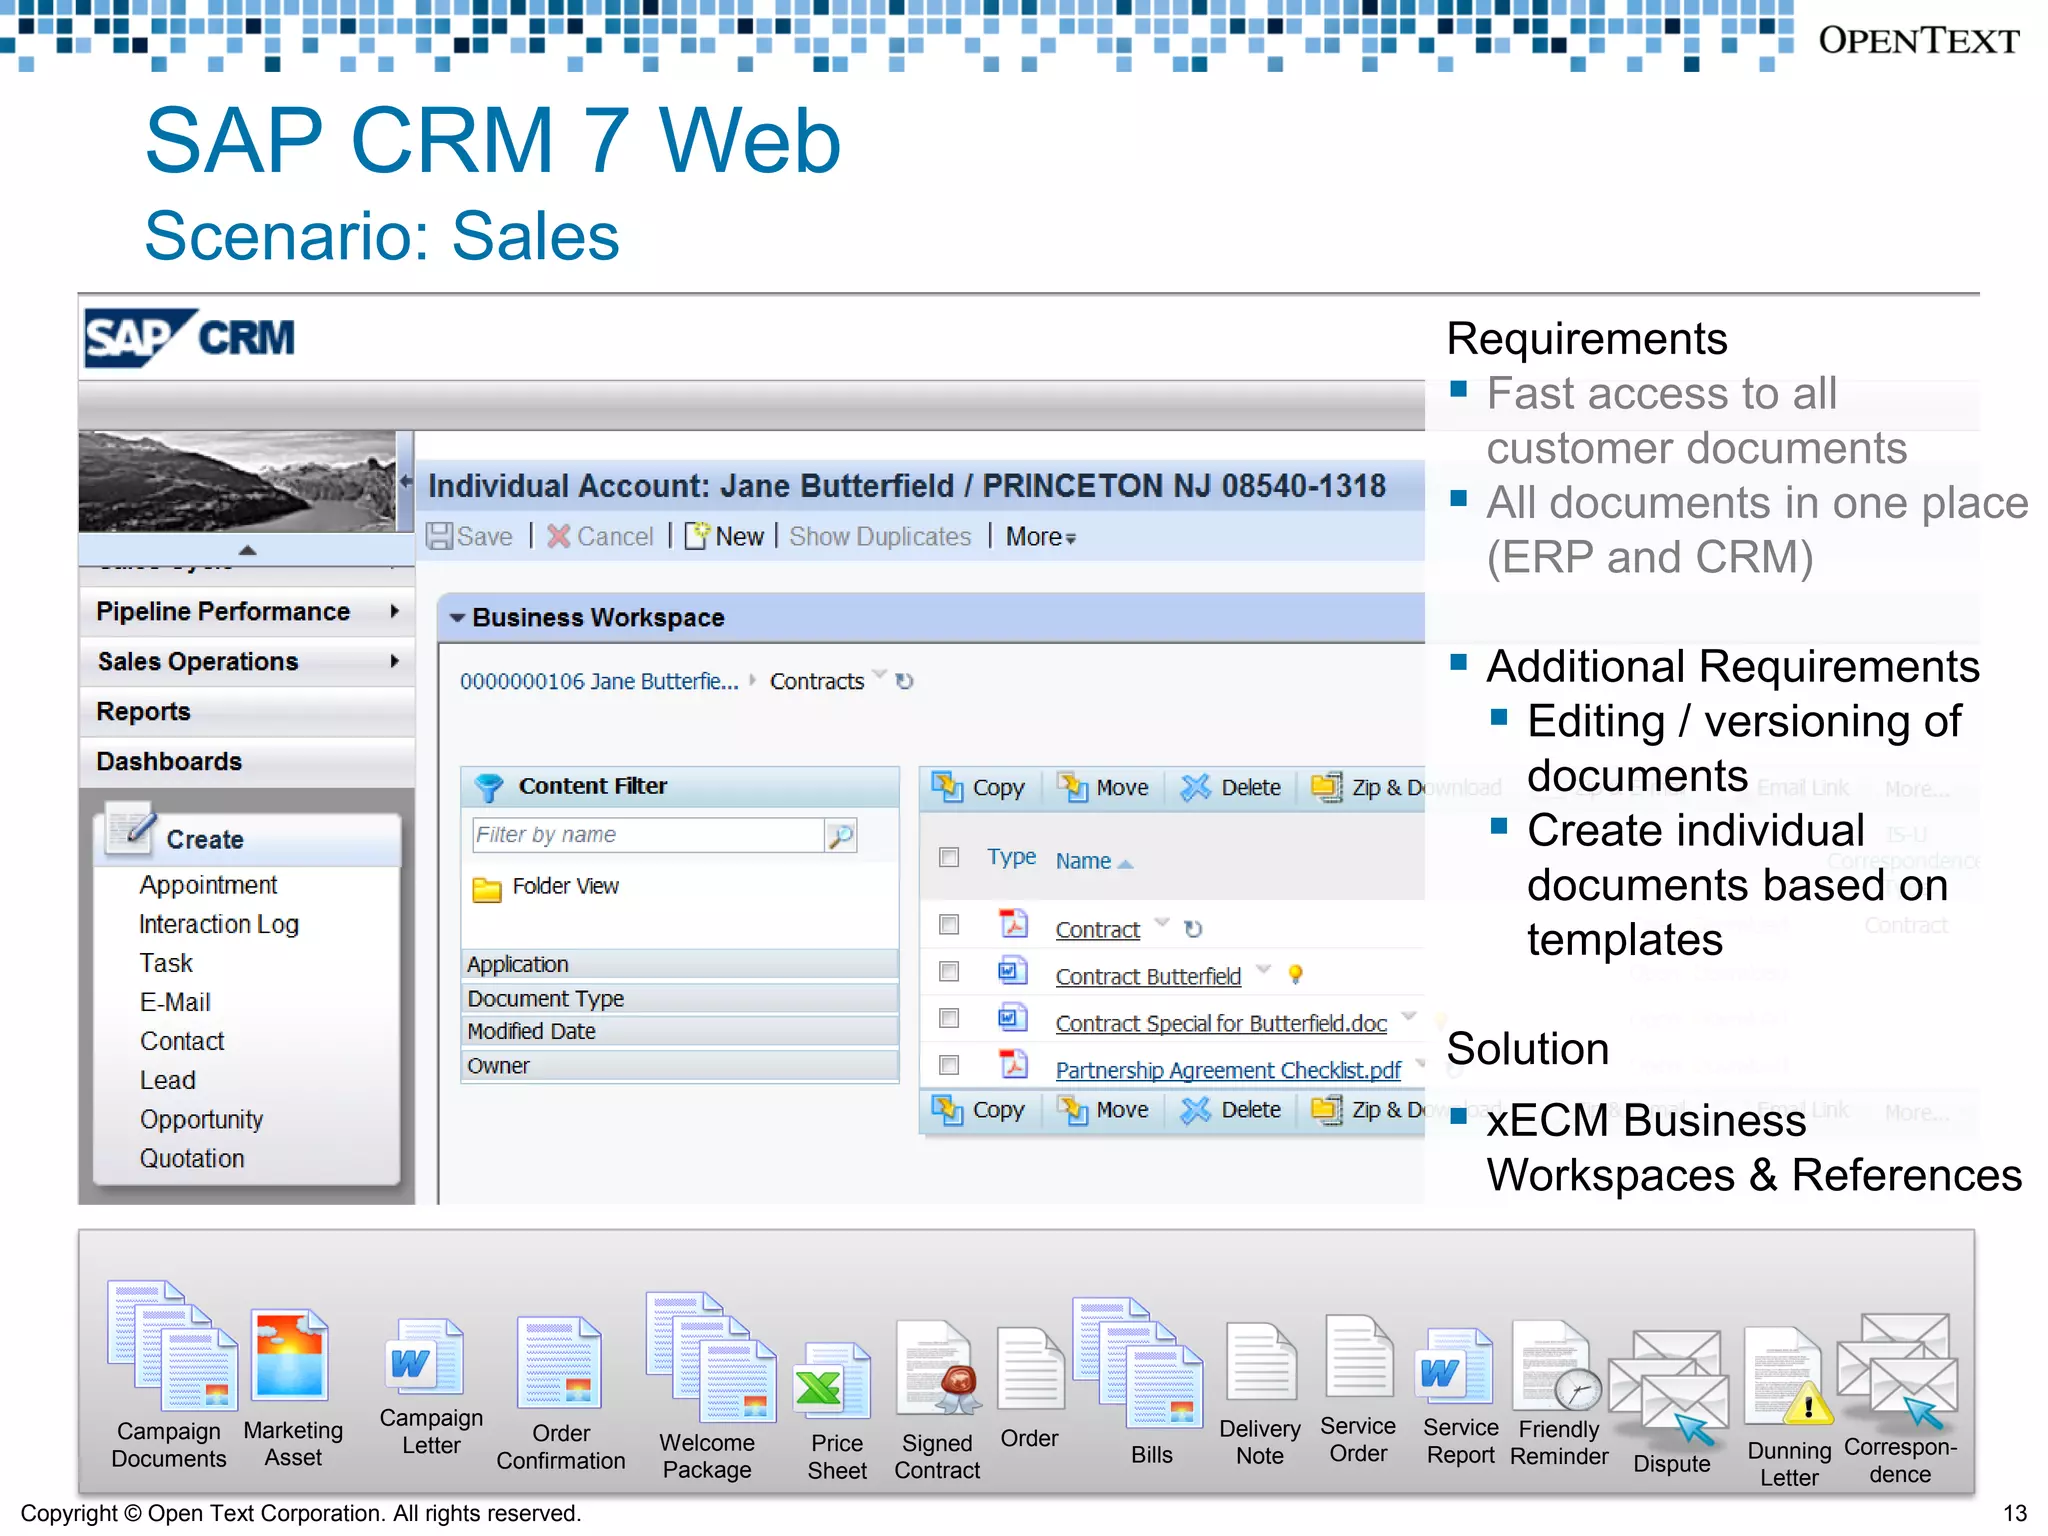Click the New document icon
The image size is (2048, 1536).
[x=697, y=536]
